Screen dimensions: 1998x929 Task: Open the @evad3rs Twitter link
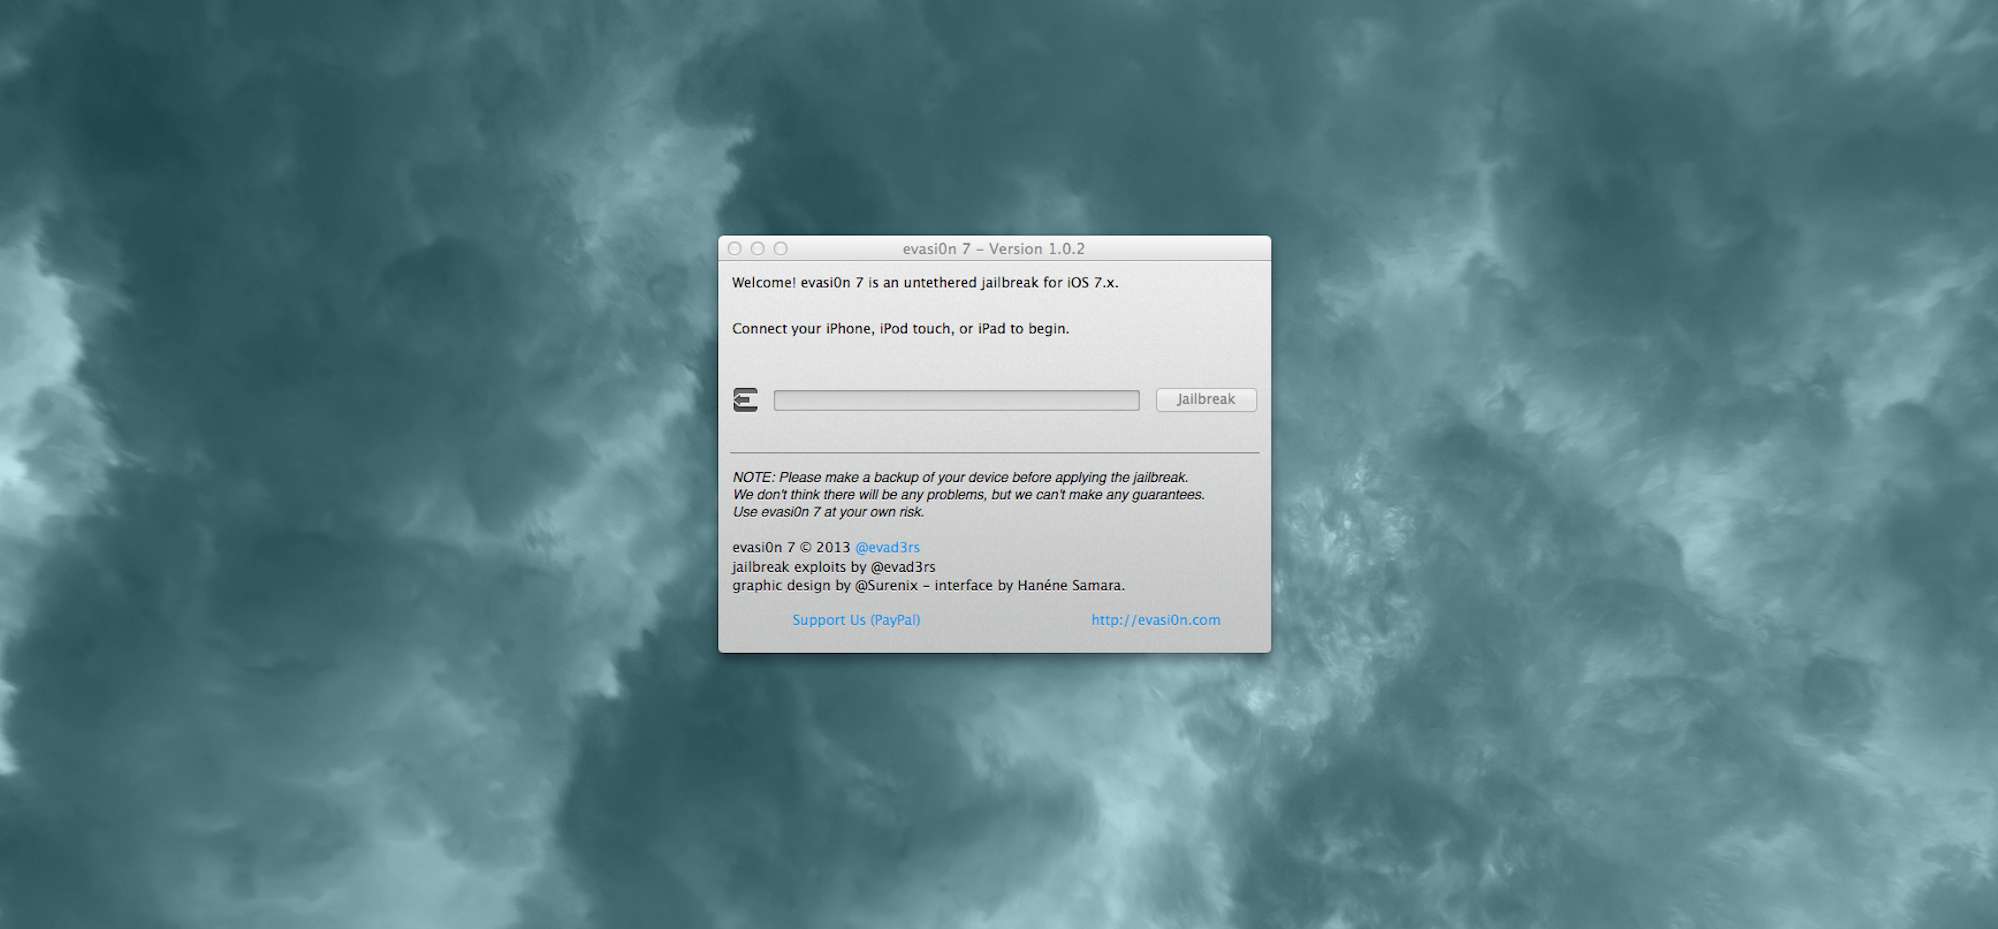(x=887, y=547)
